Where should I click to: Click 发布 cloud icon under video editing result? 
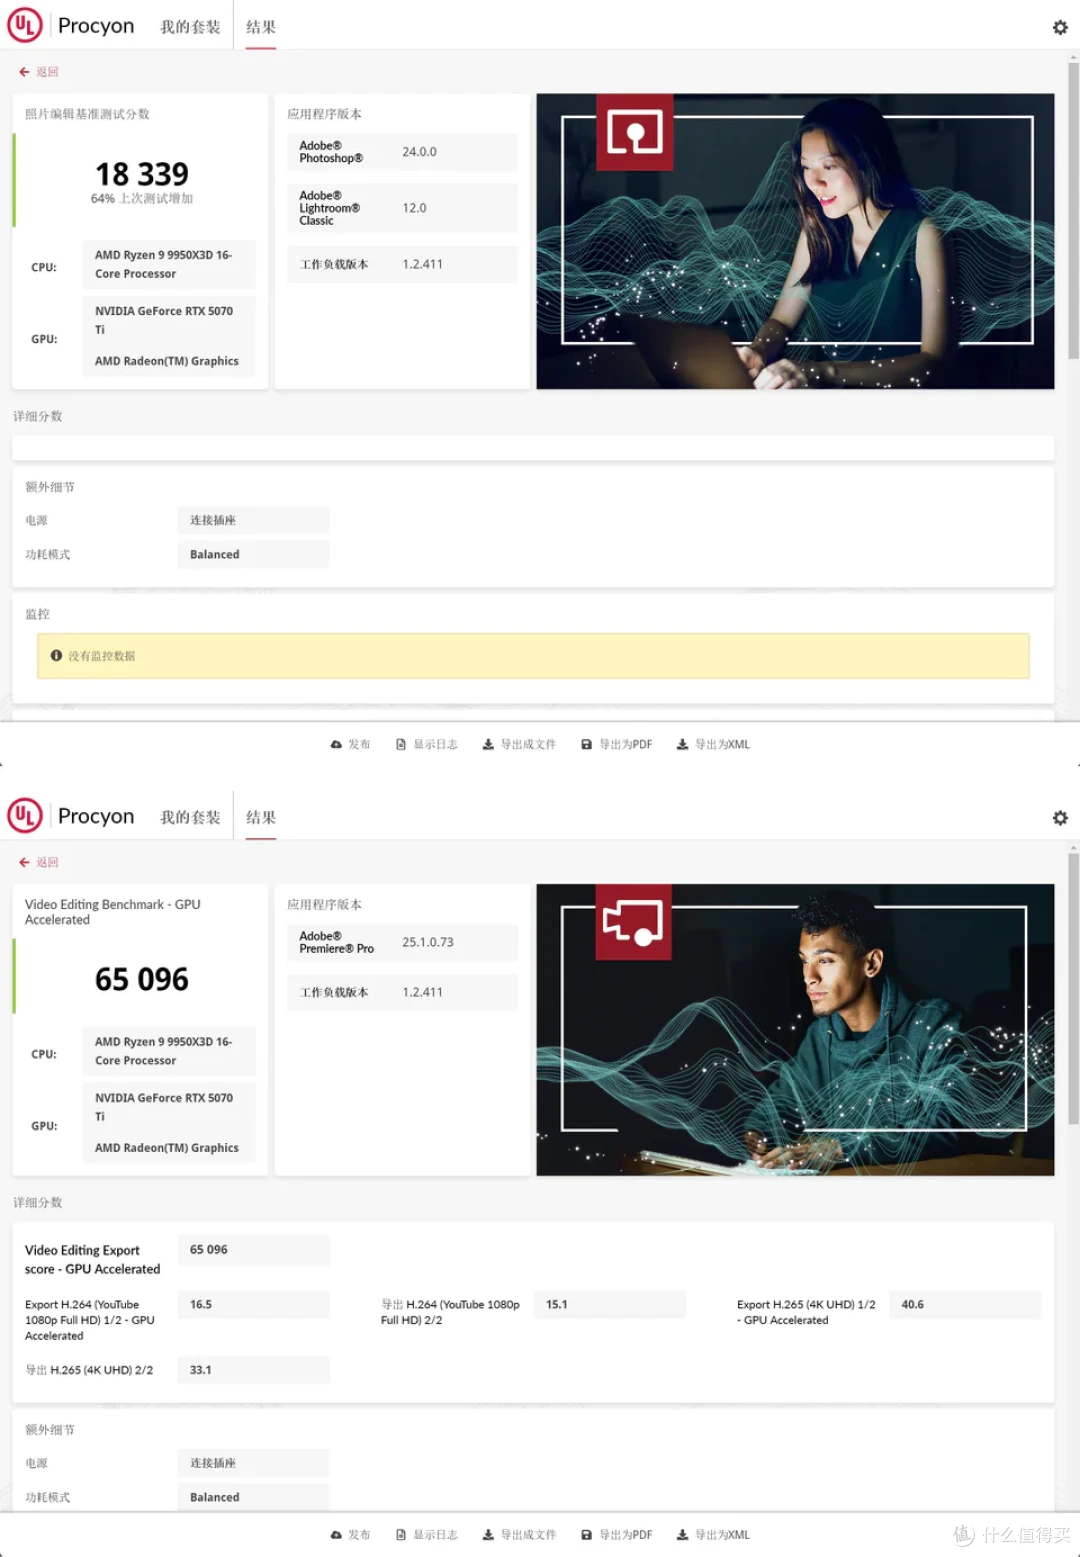[x=337, y=1535]
